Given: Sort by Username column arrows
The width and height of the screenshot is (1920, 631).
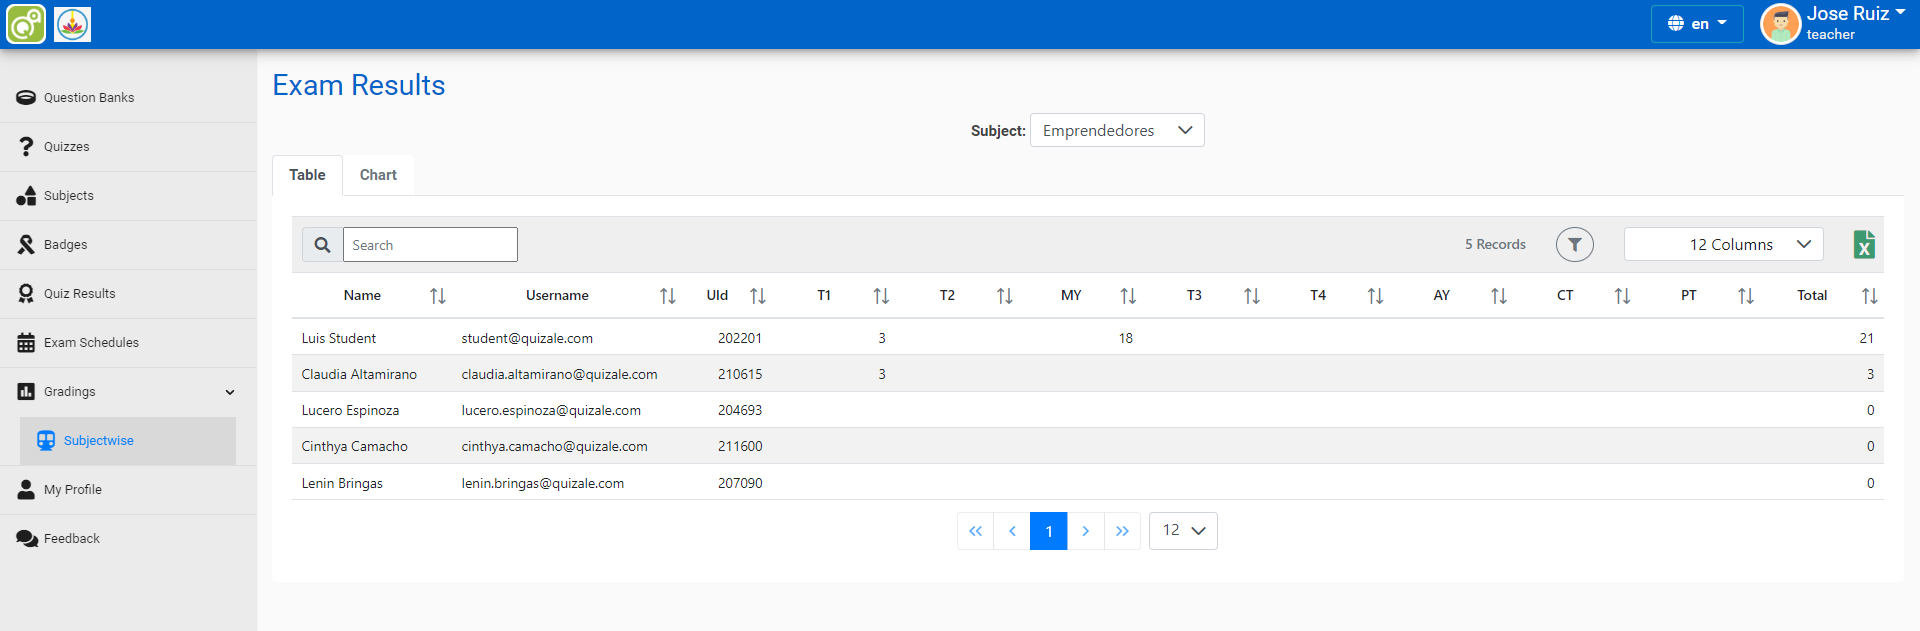Looking at the screenshot, I should [667, 296].
